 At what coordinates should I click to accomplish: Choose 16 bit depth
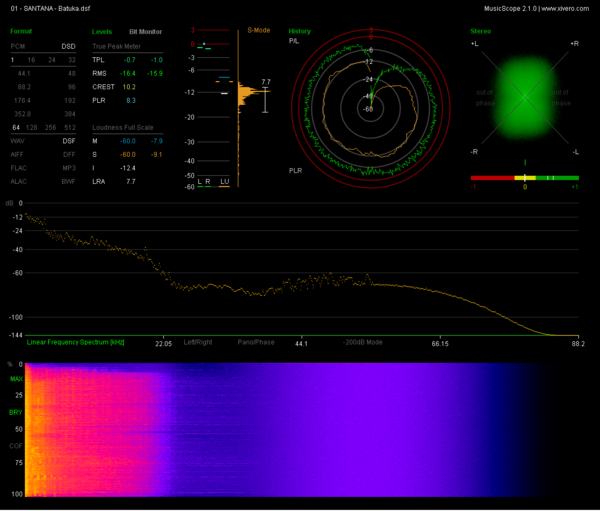[31, 60]
